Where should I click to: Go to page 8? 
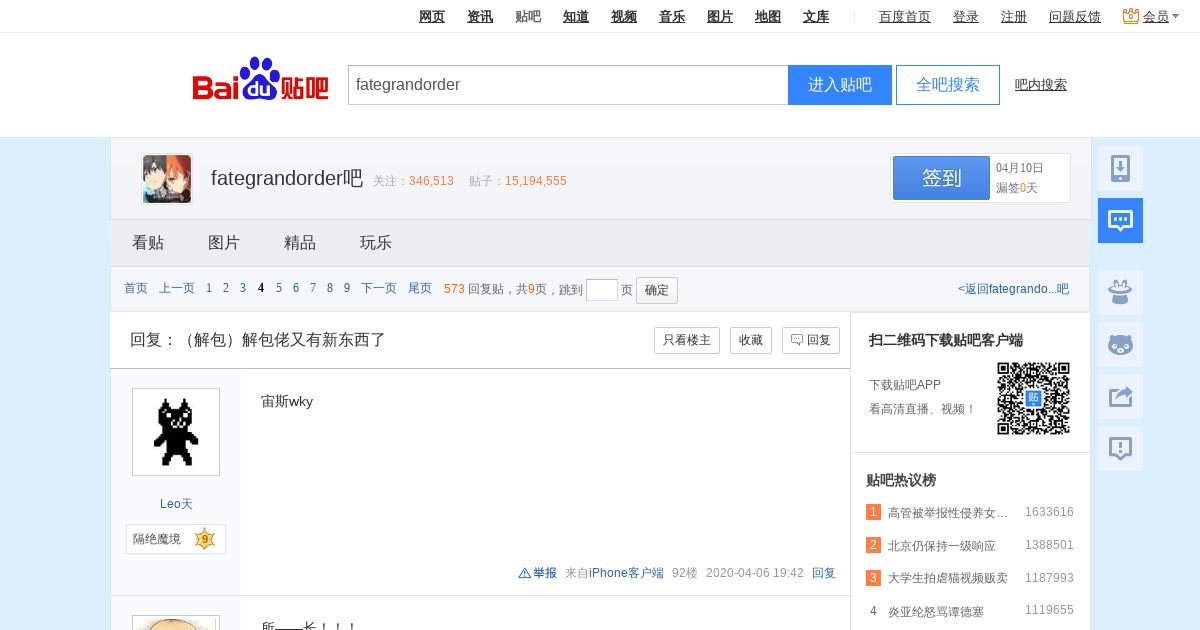point(330,289)
